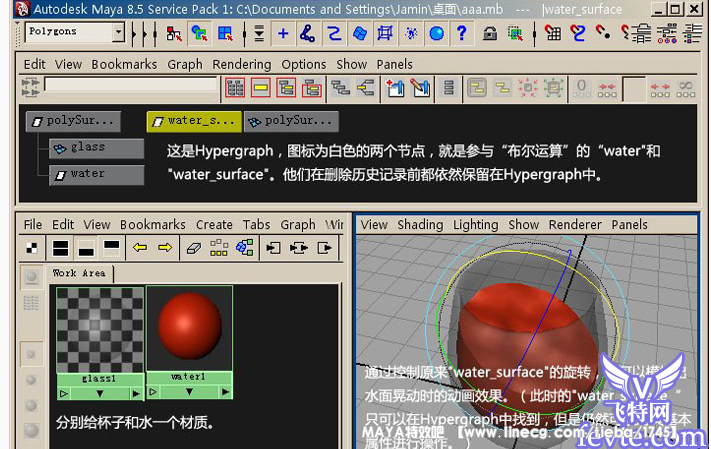Collapse the first status line section arrow
This screenshot has height=449, width=711.
pos(134,33)
